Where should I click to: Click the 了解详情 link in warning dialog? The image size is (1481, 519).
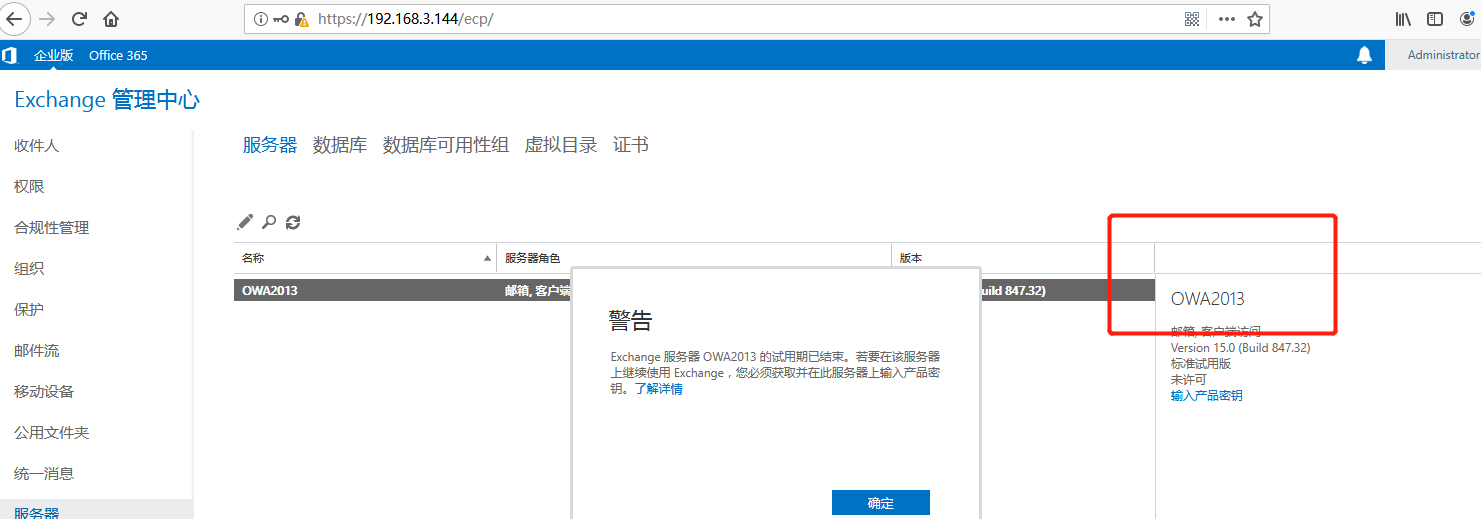pos(659,389)
